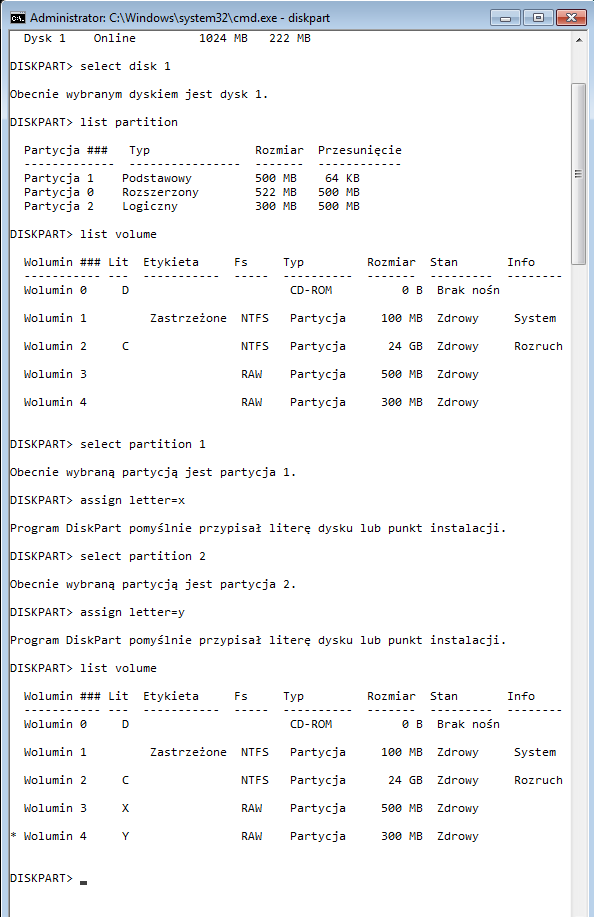Viewport: 594px width, 917px height.
Task: Click the scrollbar up arrow
Action: coord(579,40)
